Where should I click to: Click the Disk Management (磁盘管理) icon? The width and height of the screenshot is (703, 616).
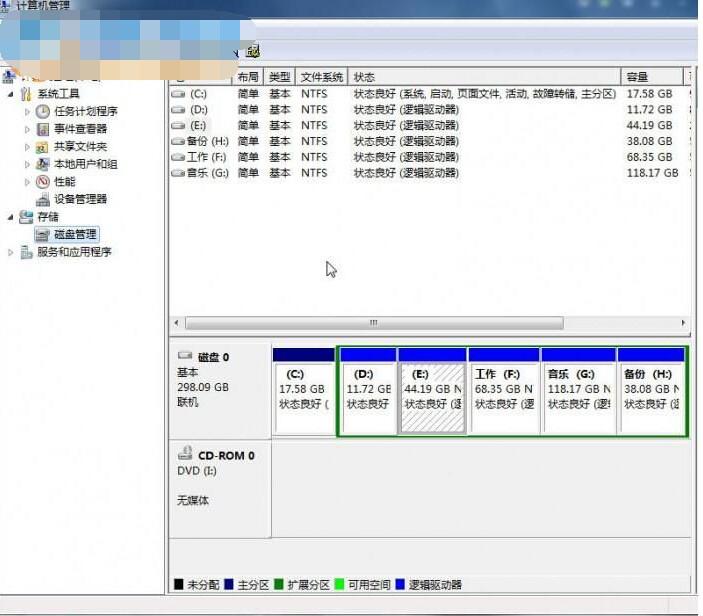(x=43, y=234)
